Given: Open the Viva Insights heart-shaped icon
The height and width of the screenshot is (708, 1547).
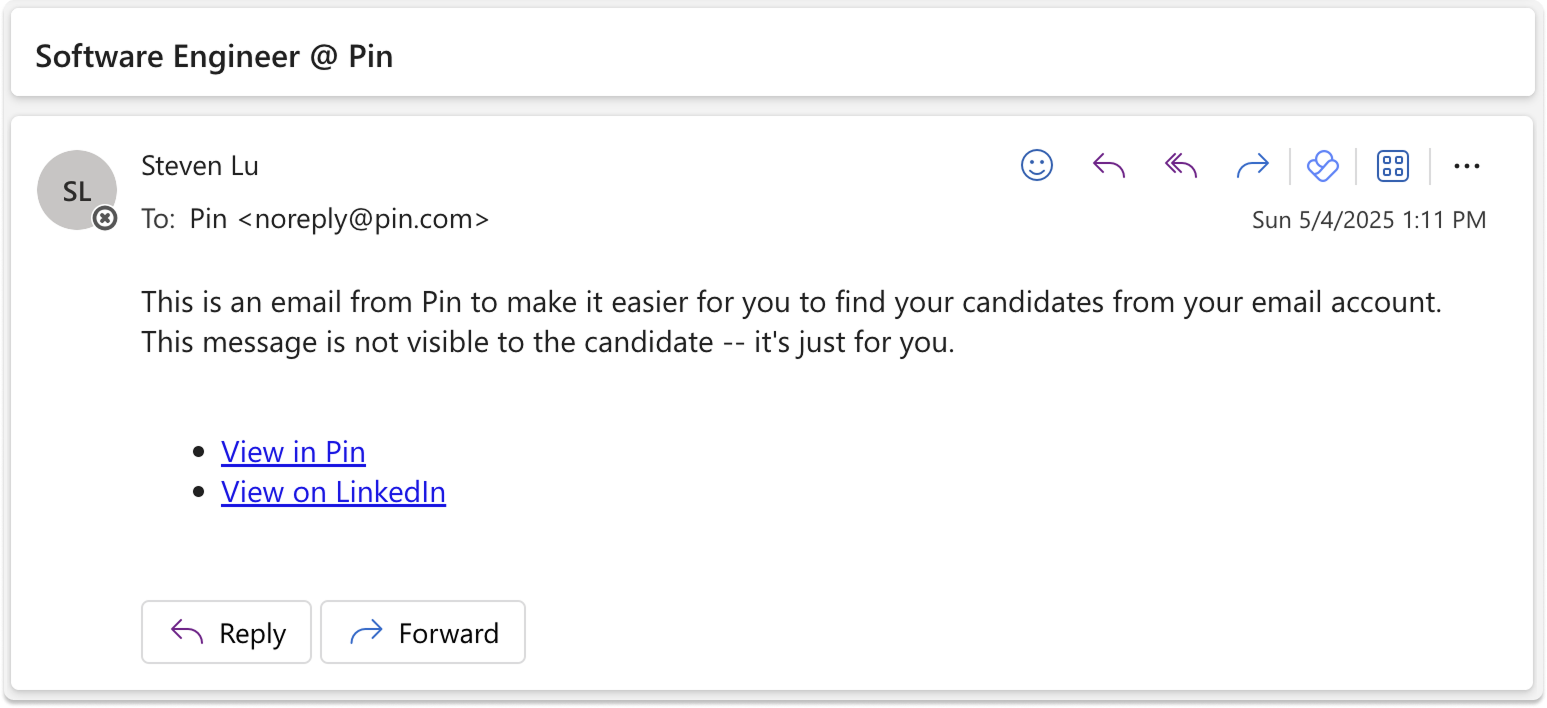Looking at the screenshot, I should coord(1323,165).
